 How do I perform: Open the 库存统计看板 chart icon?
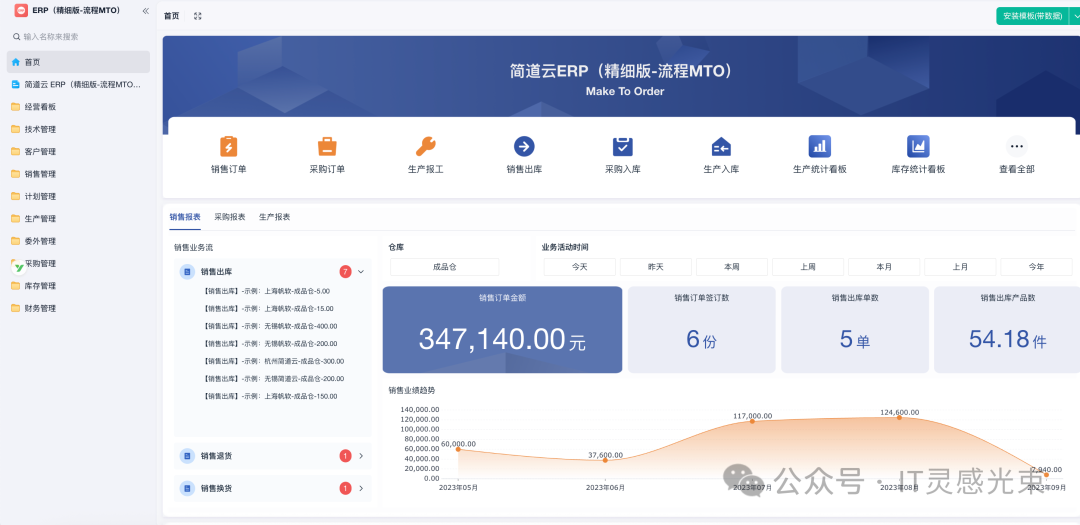point(917,147)
